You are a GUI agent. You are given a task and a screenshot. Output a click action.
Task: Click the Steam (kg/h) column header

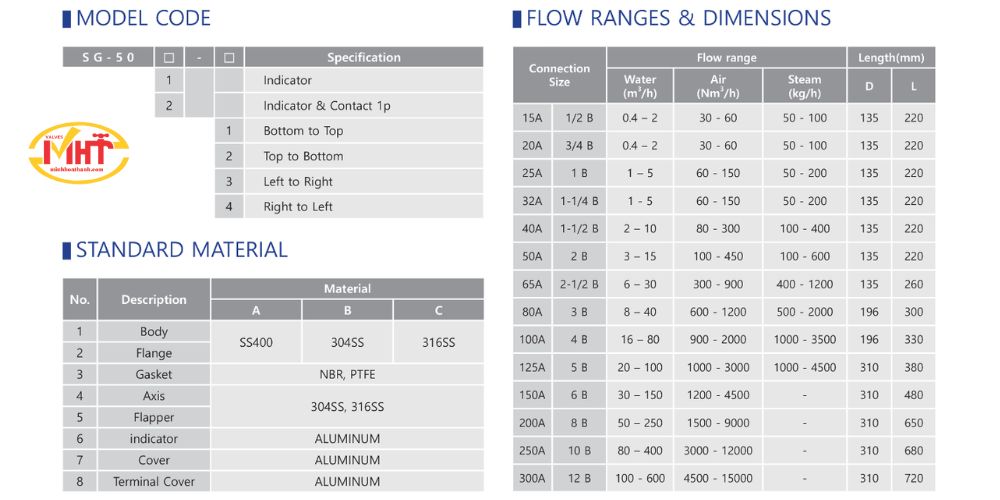click(804, 86)
